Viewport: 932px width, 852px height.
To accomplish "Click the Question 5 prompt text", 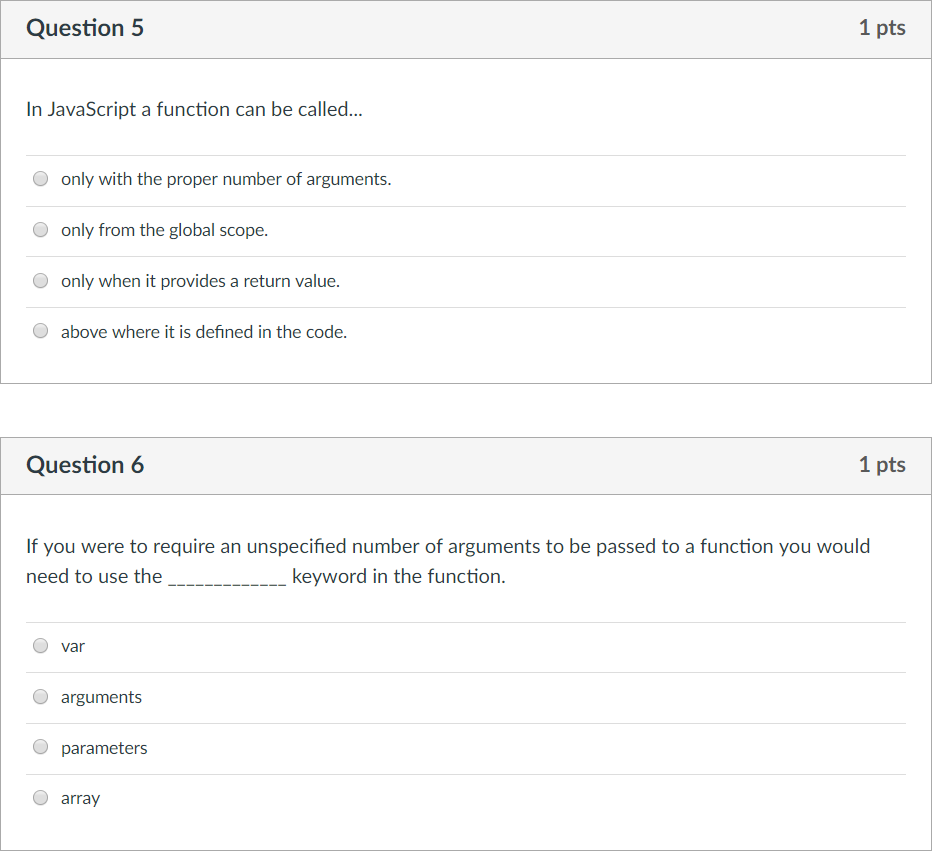I will click(193, 109).
